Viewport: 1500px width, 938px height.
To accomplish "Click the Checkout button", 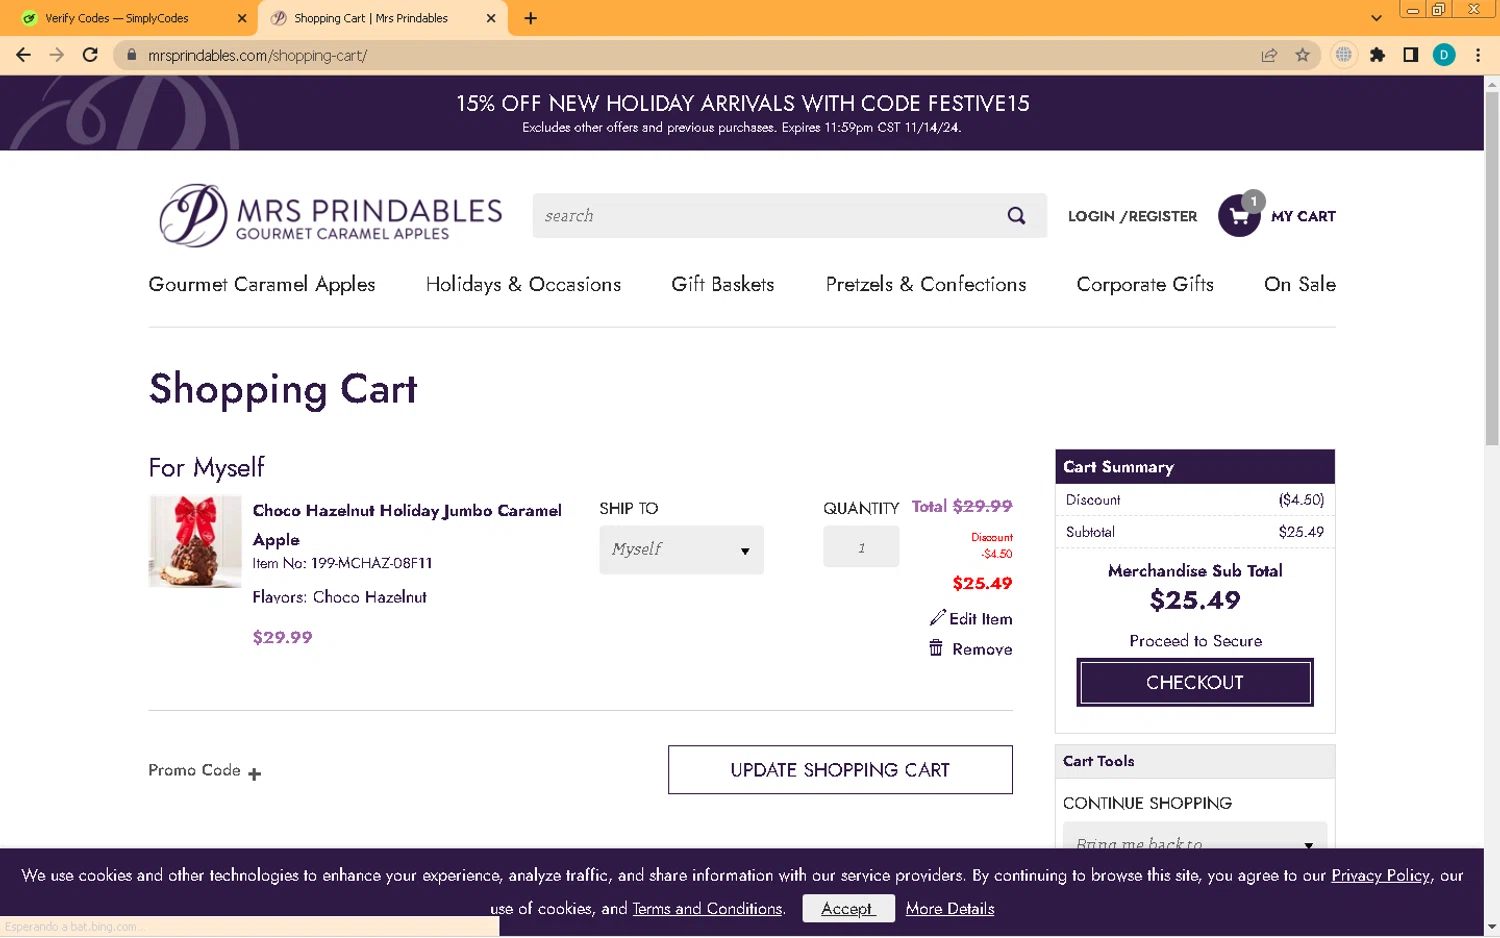I will coord(1194,682).
